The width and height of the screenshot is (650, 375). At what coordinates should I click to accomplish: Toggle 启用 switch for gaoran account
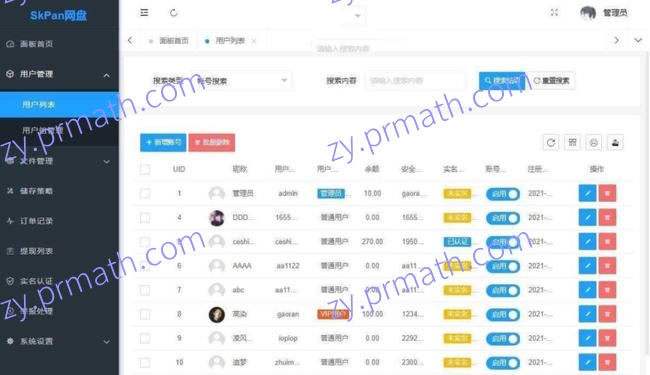click(x=503, y=315)
